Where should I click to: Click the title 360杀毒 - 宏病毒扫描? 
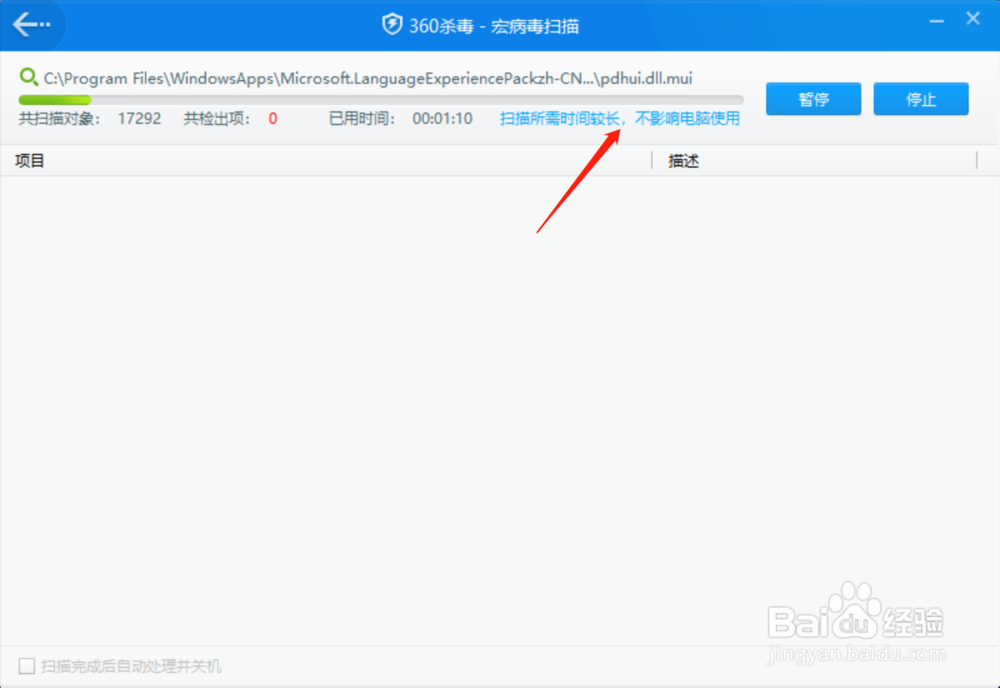tap(494, 26)
